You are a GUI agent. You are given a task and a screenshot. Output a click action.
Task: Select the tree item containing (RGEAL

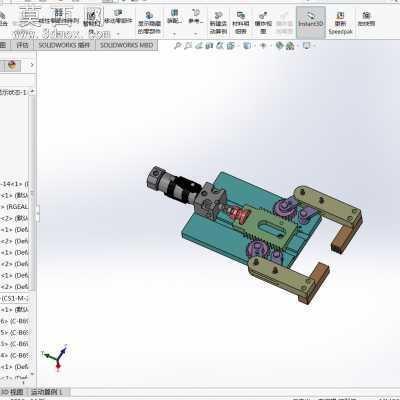[14, 207]
